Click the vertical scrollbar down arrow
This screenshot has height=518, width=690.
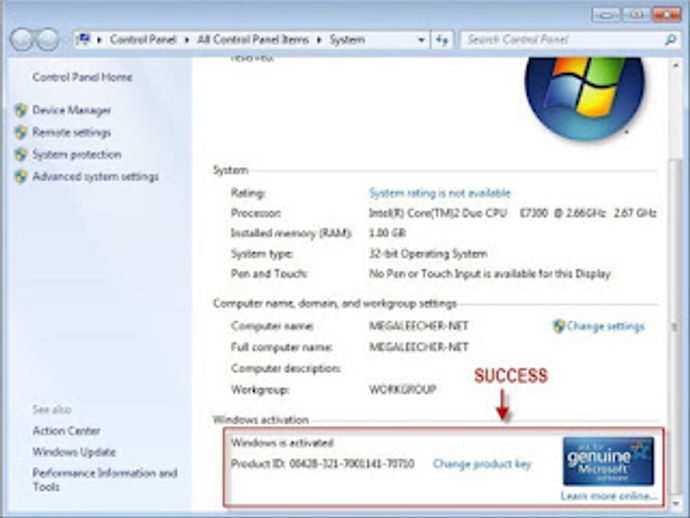pyautogui.click(x=675, y=503)
